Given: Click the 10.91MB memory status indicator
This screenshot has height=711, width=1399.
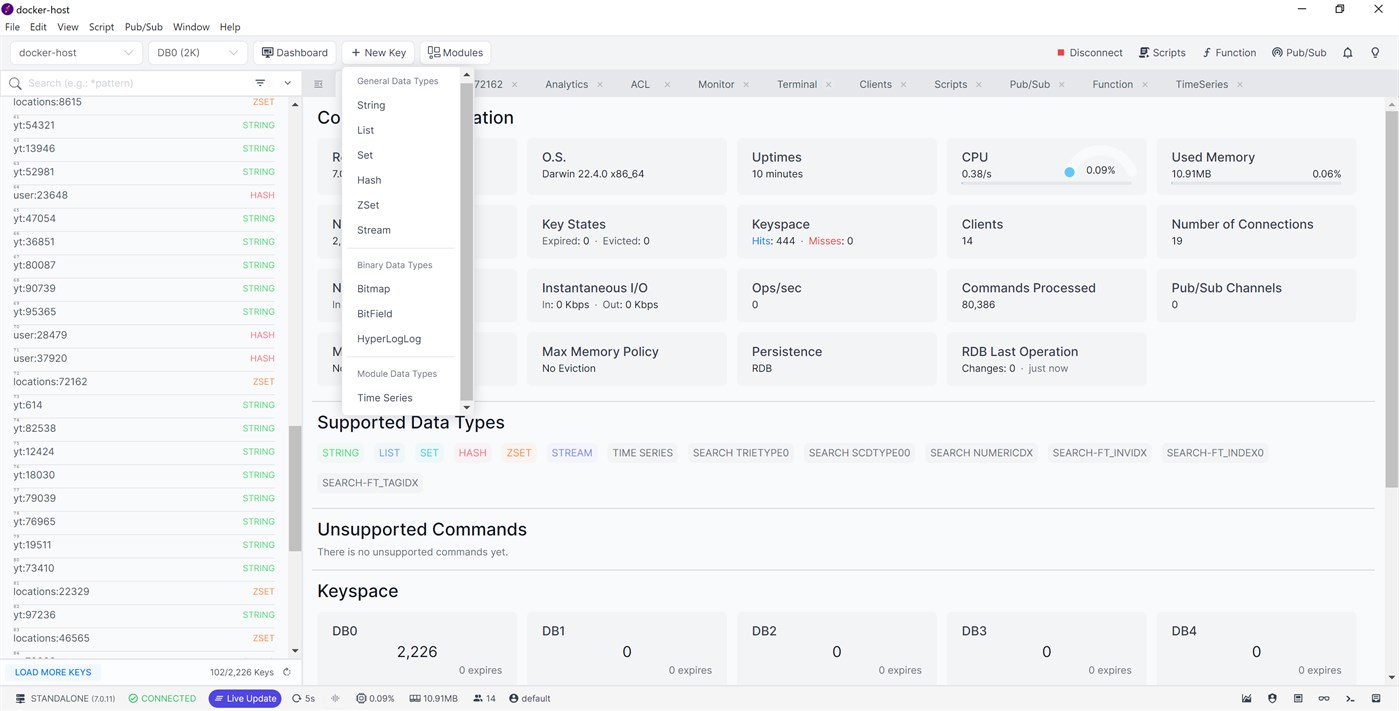Looking at the screenshot, I should point(433,699).
